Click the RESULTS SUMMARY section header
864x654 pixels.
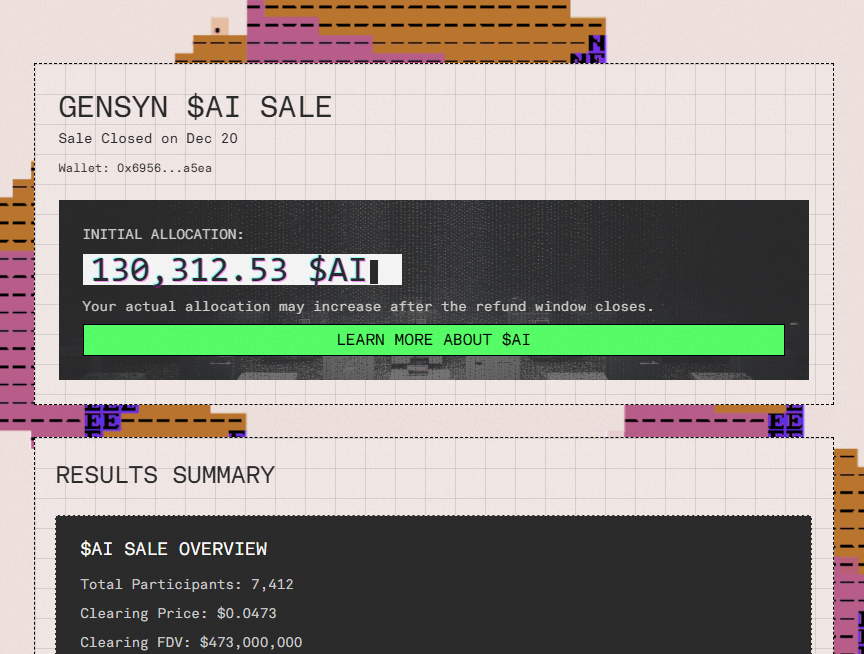[x=166, y=475]
